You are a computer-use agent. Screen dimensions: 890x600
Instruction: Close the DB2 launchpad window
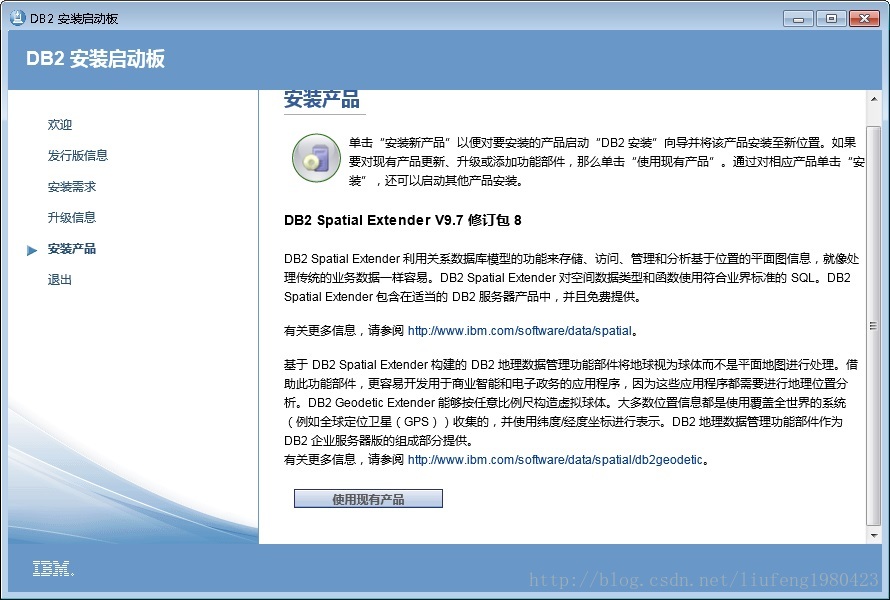864,19
